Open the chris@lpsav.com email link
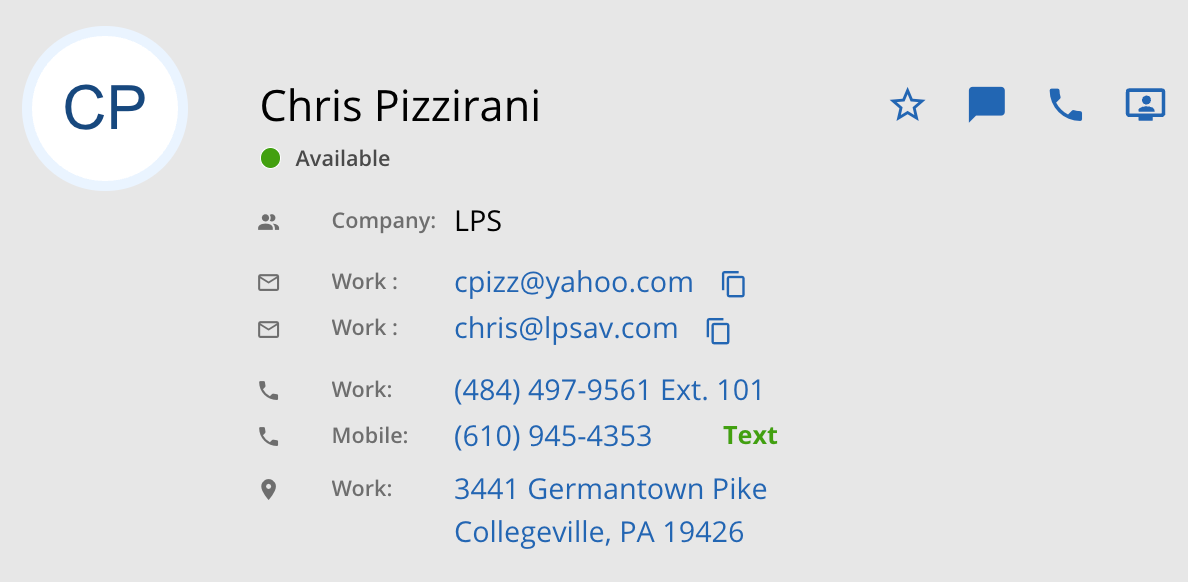 click(566, 329)
